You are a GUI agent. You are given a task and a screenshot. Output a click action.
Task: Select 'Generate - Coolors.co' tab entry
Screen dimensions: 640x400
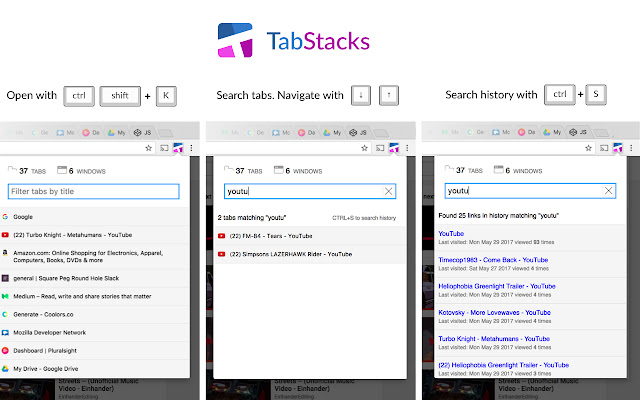(x=95, y=314)
